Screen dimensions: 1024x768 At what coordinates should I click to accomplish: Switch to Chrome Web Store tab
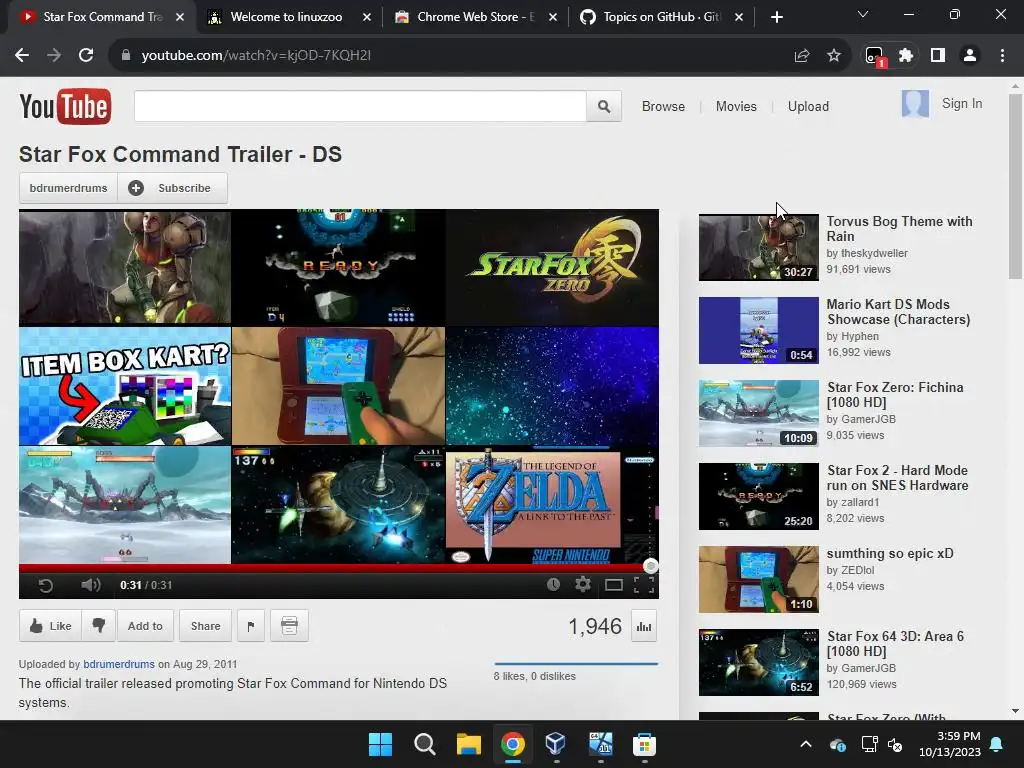tap(474, 17)
